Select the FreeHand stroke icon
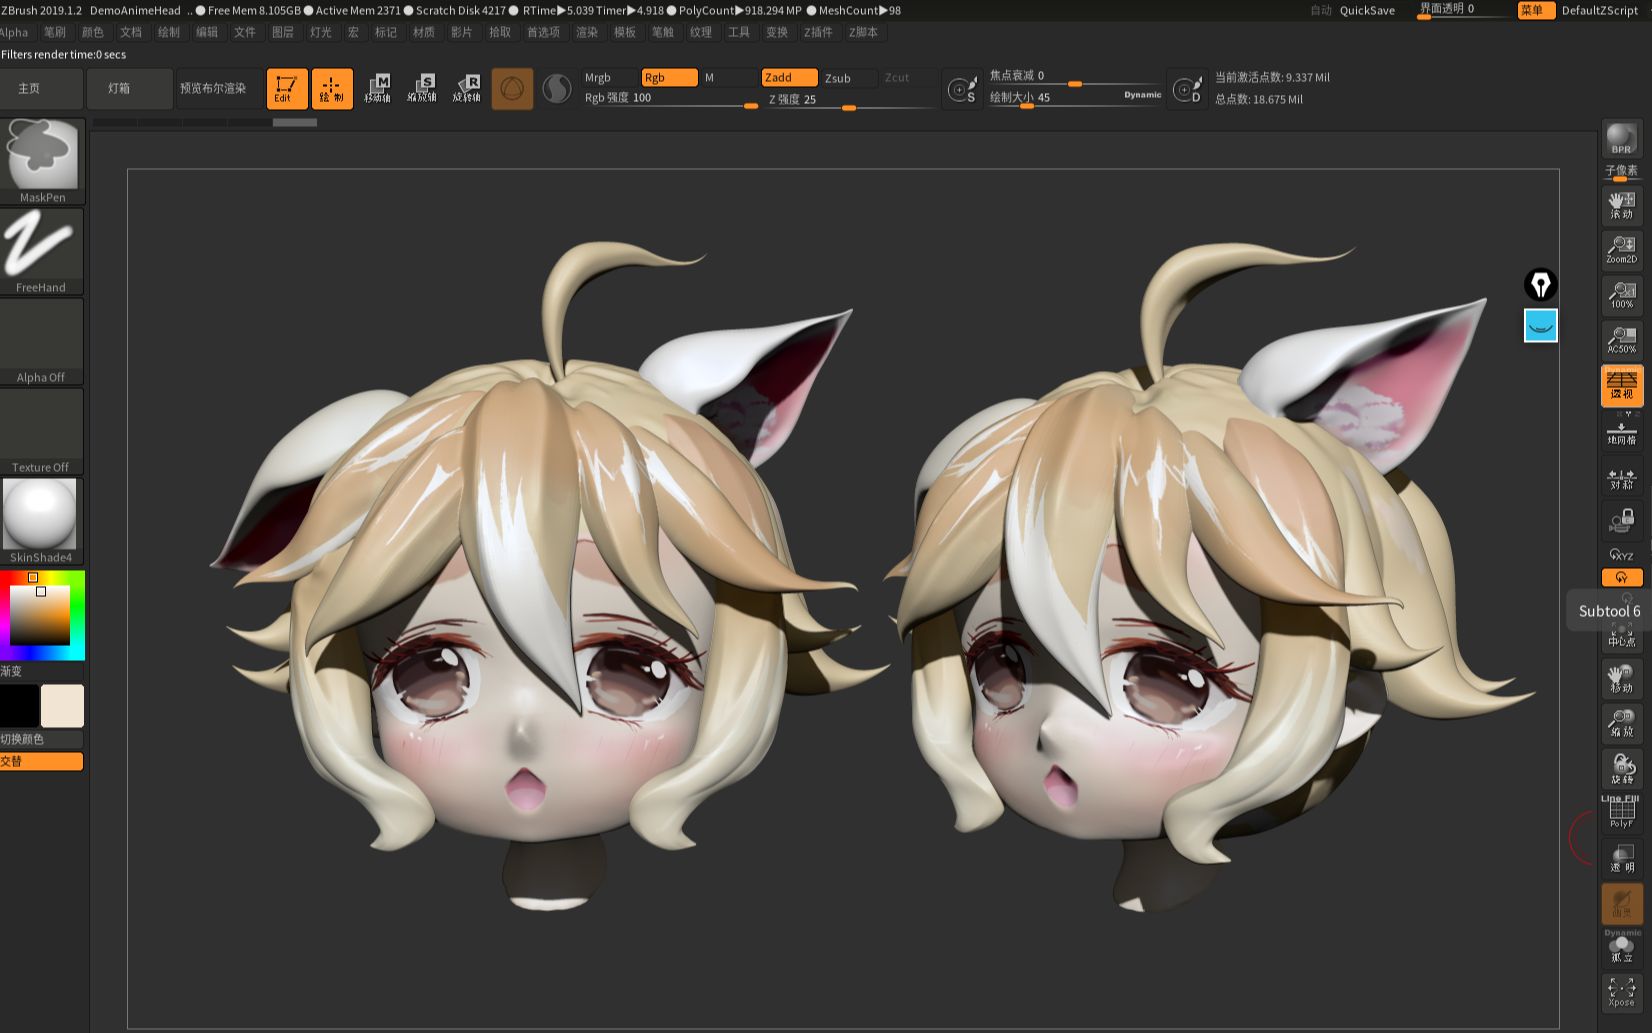This screenshot has height=1033, width=1652. 42,243
